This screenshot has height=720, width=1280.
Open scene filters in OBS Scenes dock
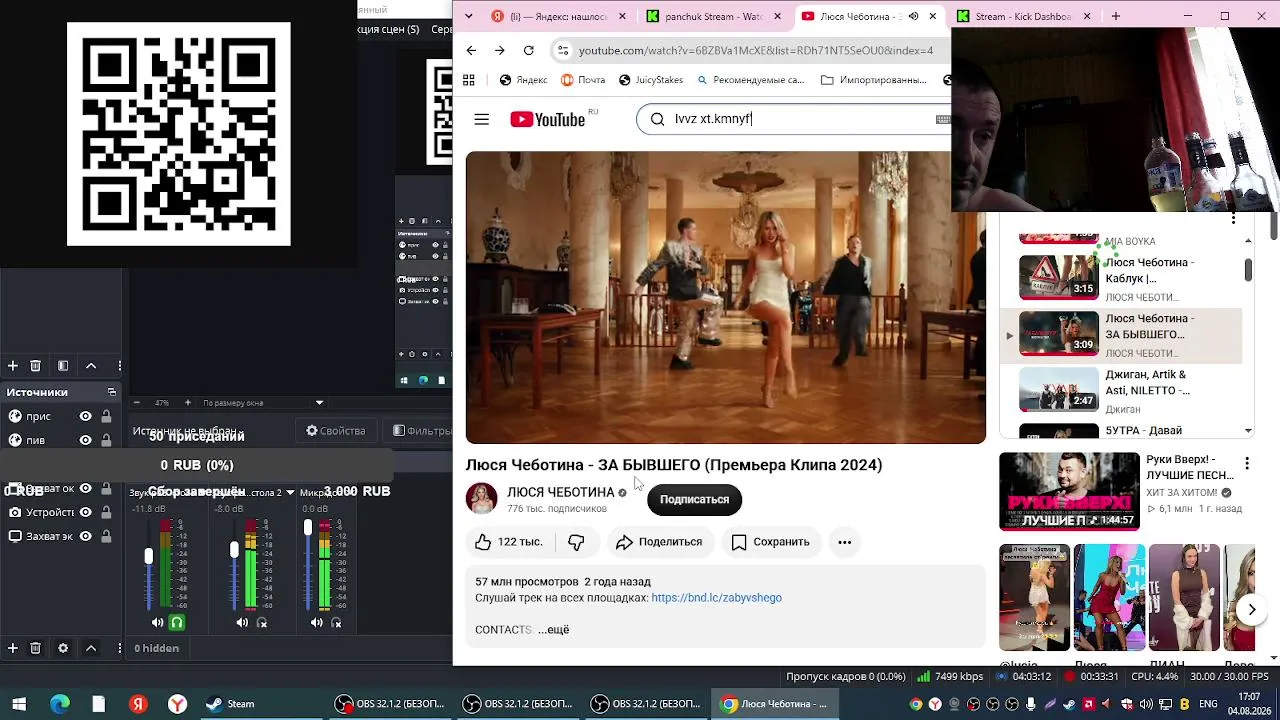tap(63, 366)
